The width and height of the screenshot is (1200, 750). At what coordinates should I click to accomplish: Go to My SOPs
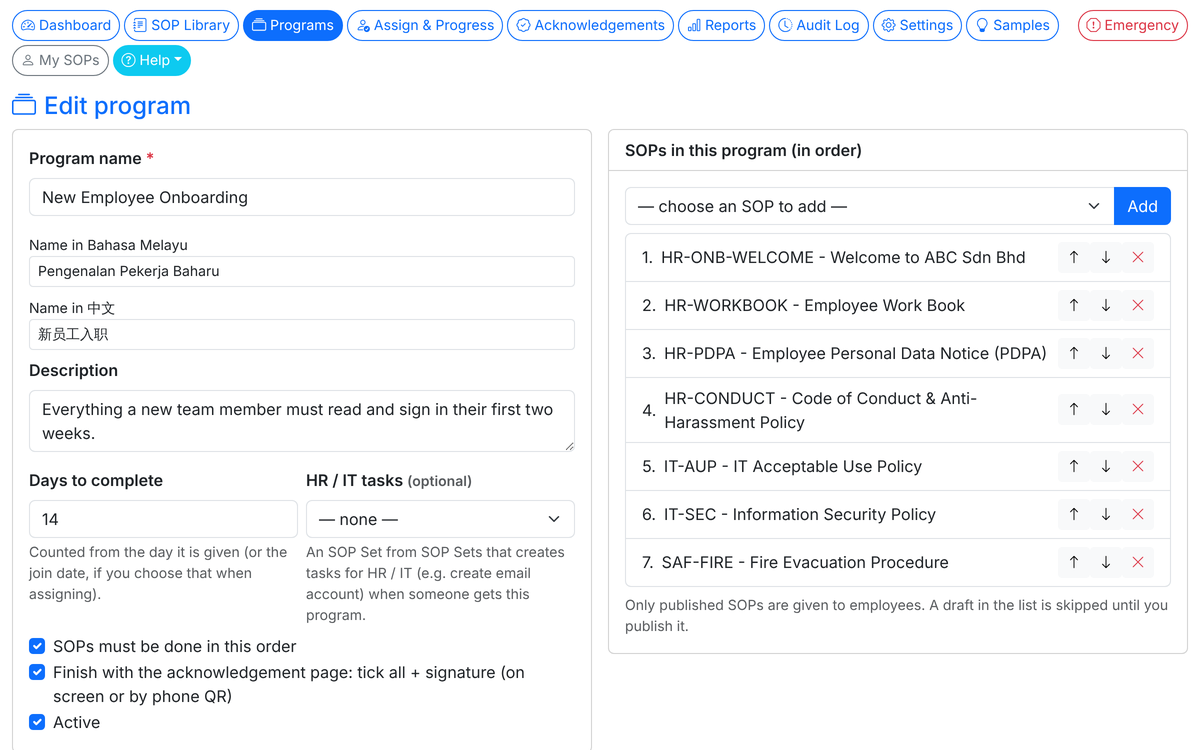(x=60, y=61)
